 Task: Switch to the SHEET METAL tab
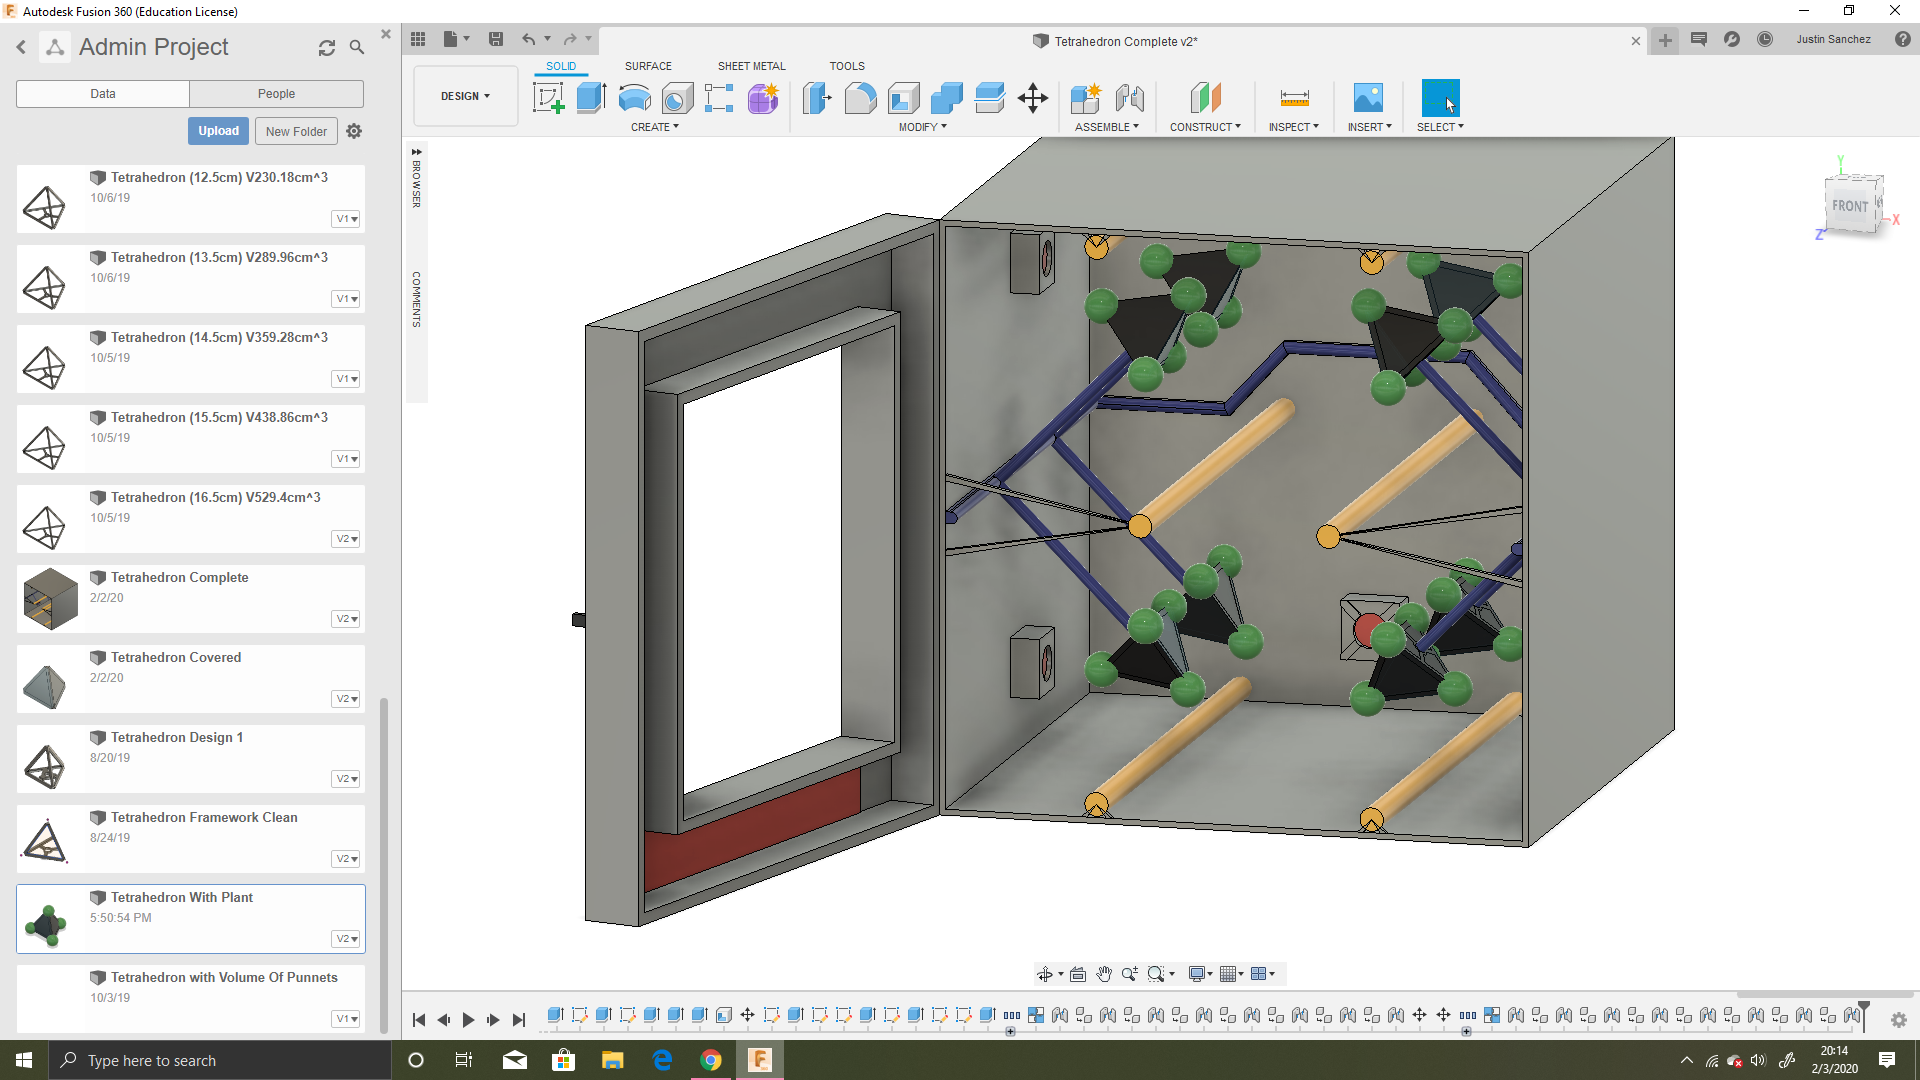coord(752,66)
